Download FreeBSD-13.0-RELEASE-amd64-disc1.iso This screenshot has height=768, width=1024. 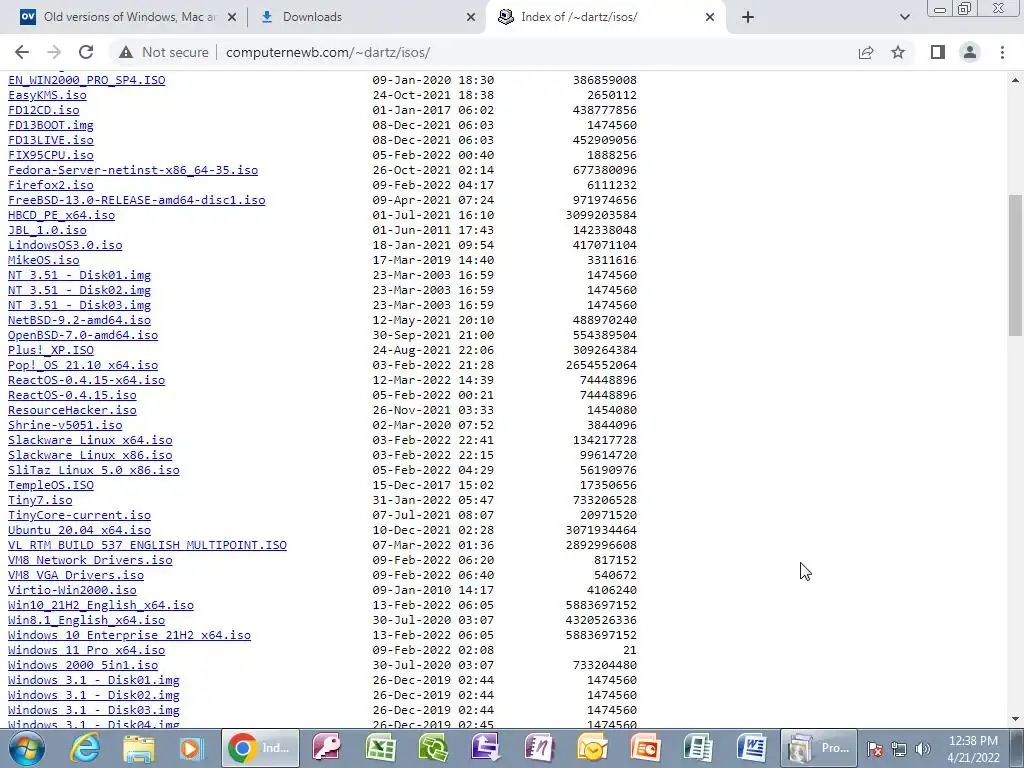[x=136, y=200]
